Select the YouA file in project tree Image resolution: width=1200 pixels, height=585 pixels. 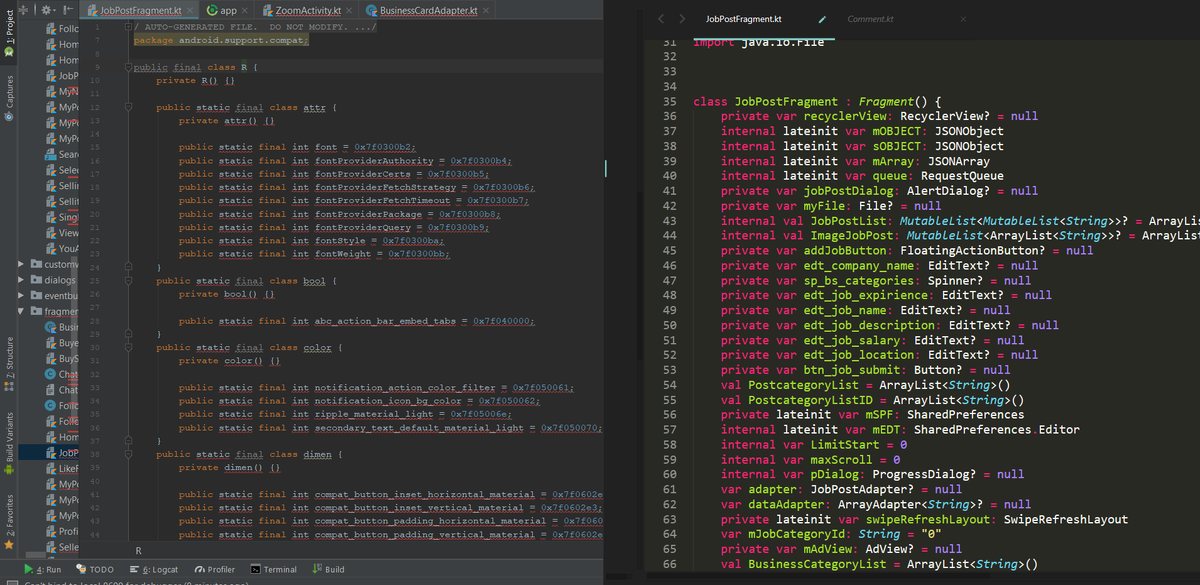[x=62, y=248]
